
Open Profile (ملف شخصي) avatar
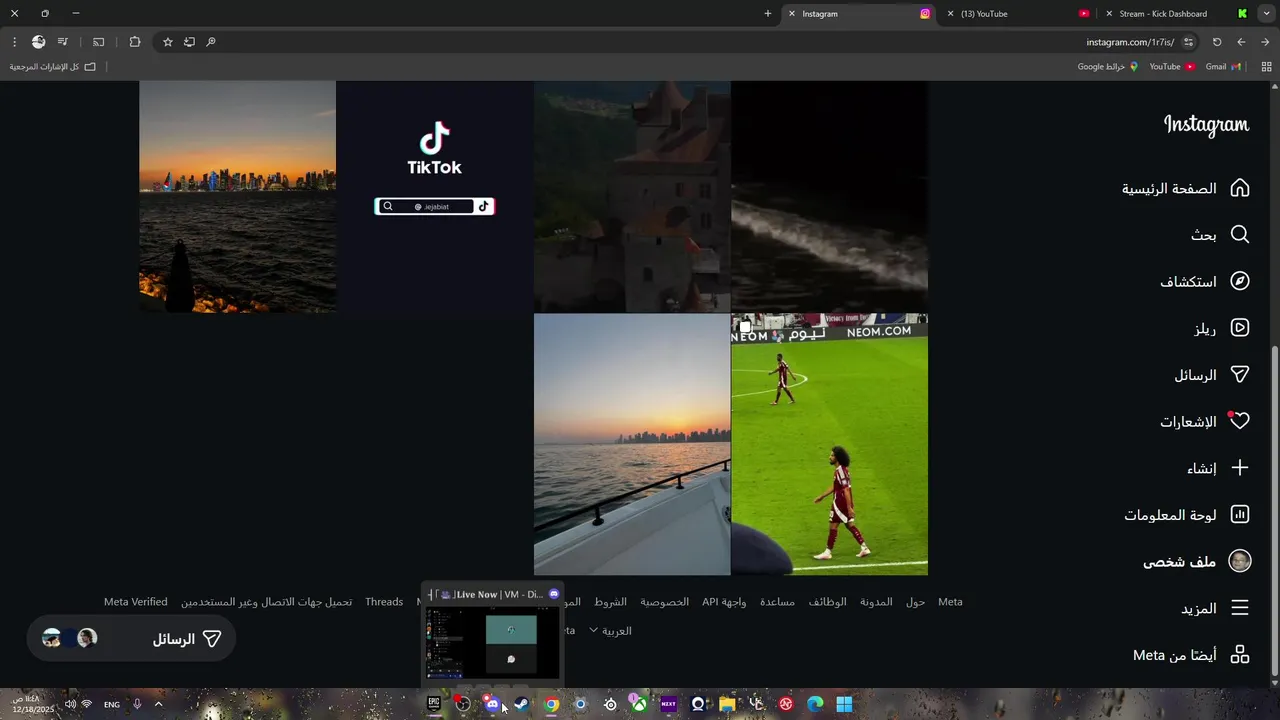click(x=1240, y=561)
